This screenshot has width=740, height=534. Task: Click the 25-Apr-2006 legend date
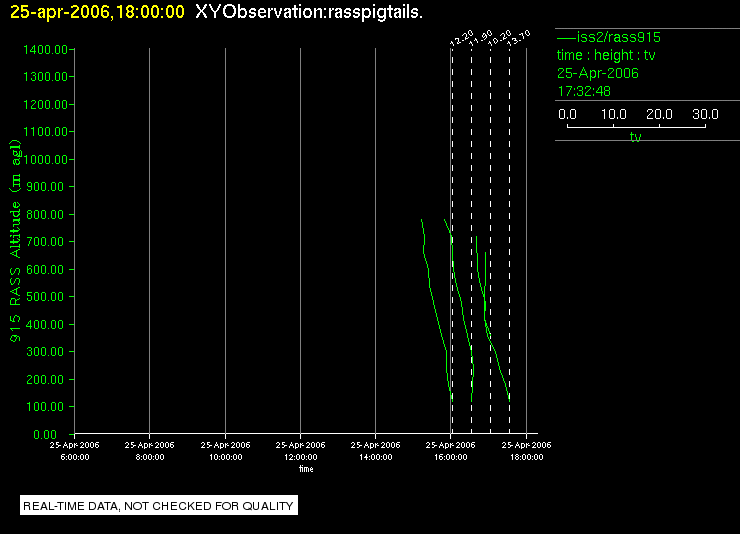click(x=597, y=73)
